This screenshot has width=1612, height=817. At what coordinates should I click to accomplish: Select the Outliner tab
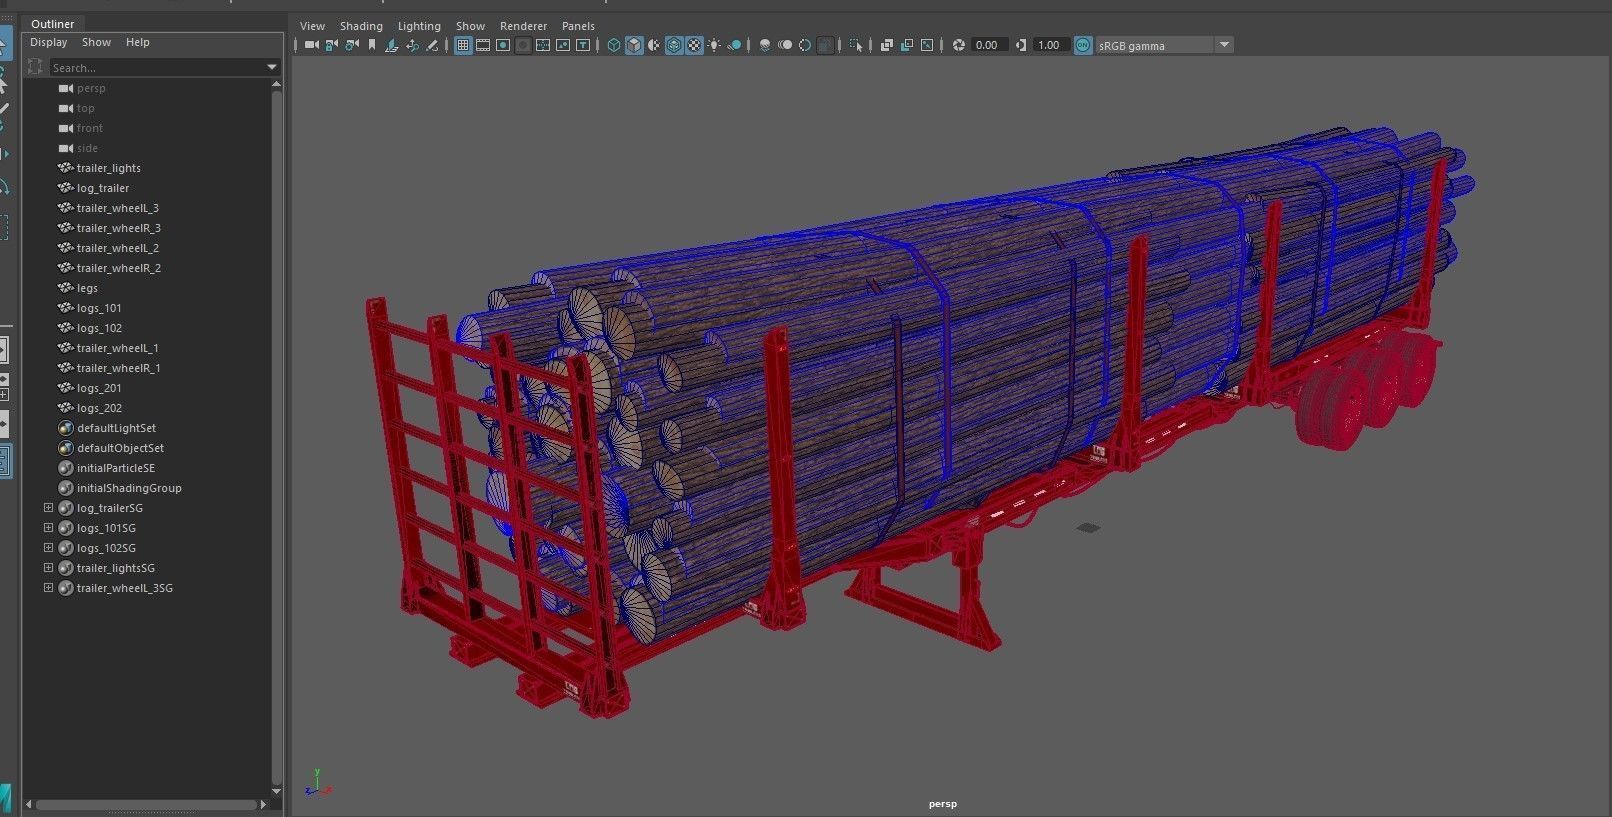[x=53, y=23]
